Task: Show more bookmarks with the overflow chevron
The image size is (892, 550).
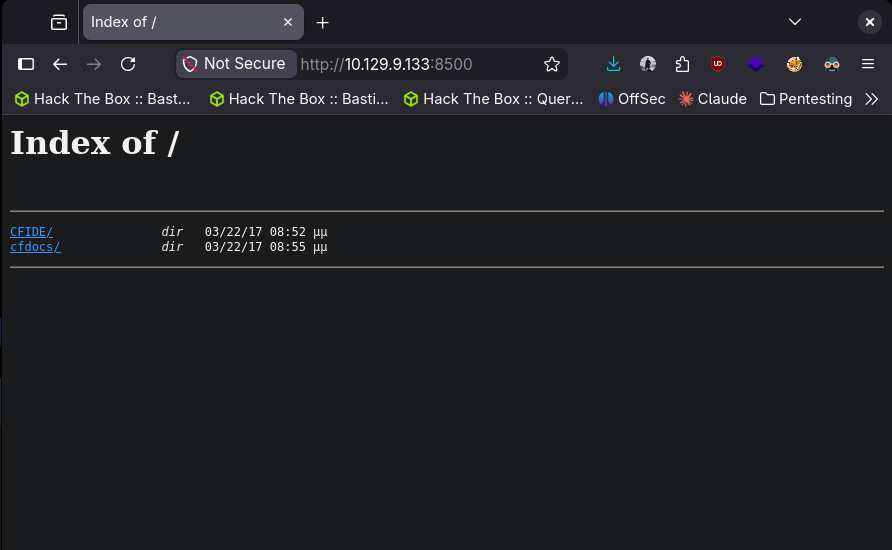Action: tap(871, 99)
